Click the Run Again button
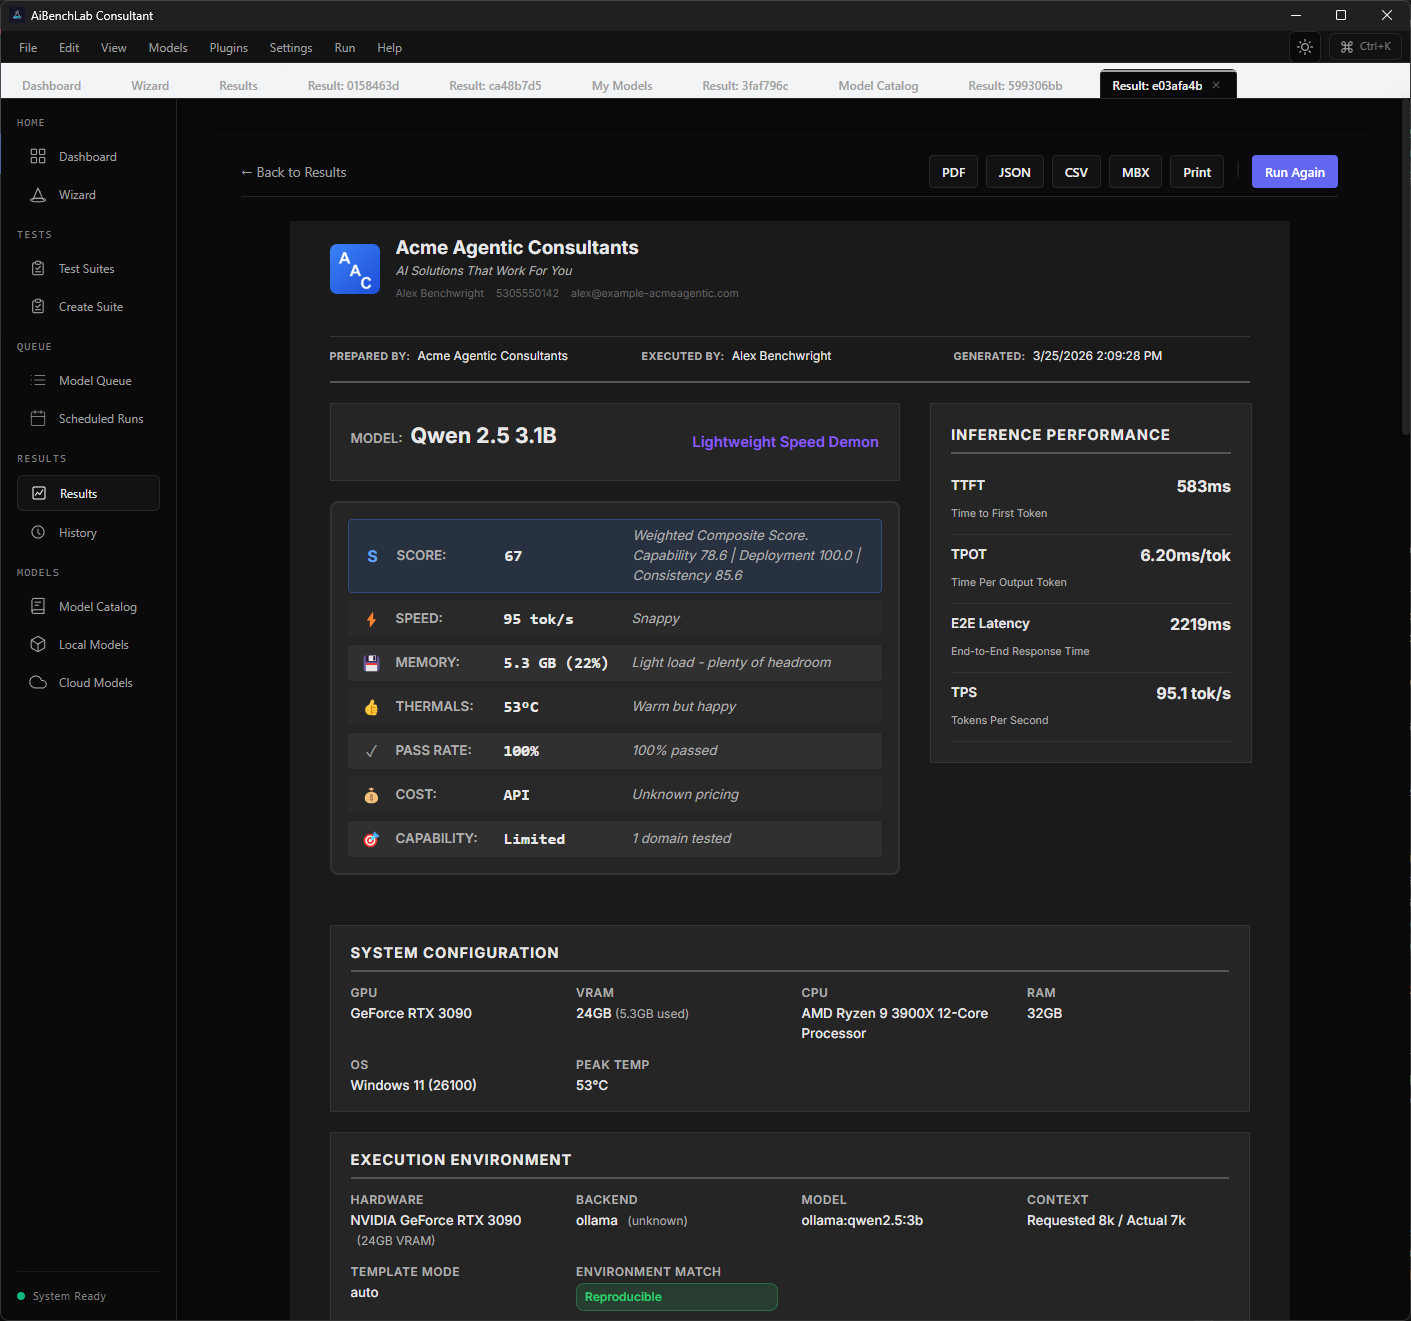Viewport: 1411px width, 1321px height. (x=1294, y=172)
